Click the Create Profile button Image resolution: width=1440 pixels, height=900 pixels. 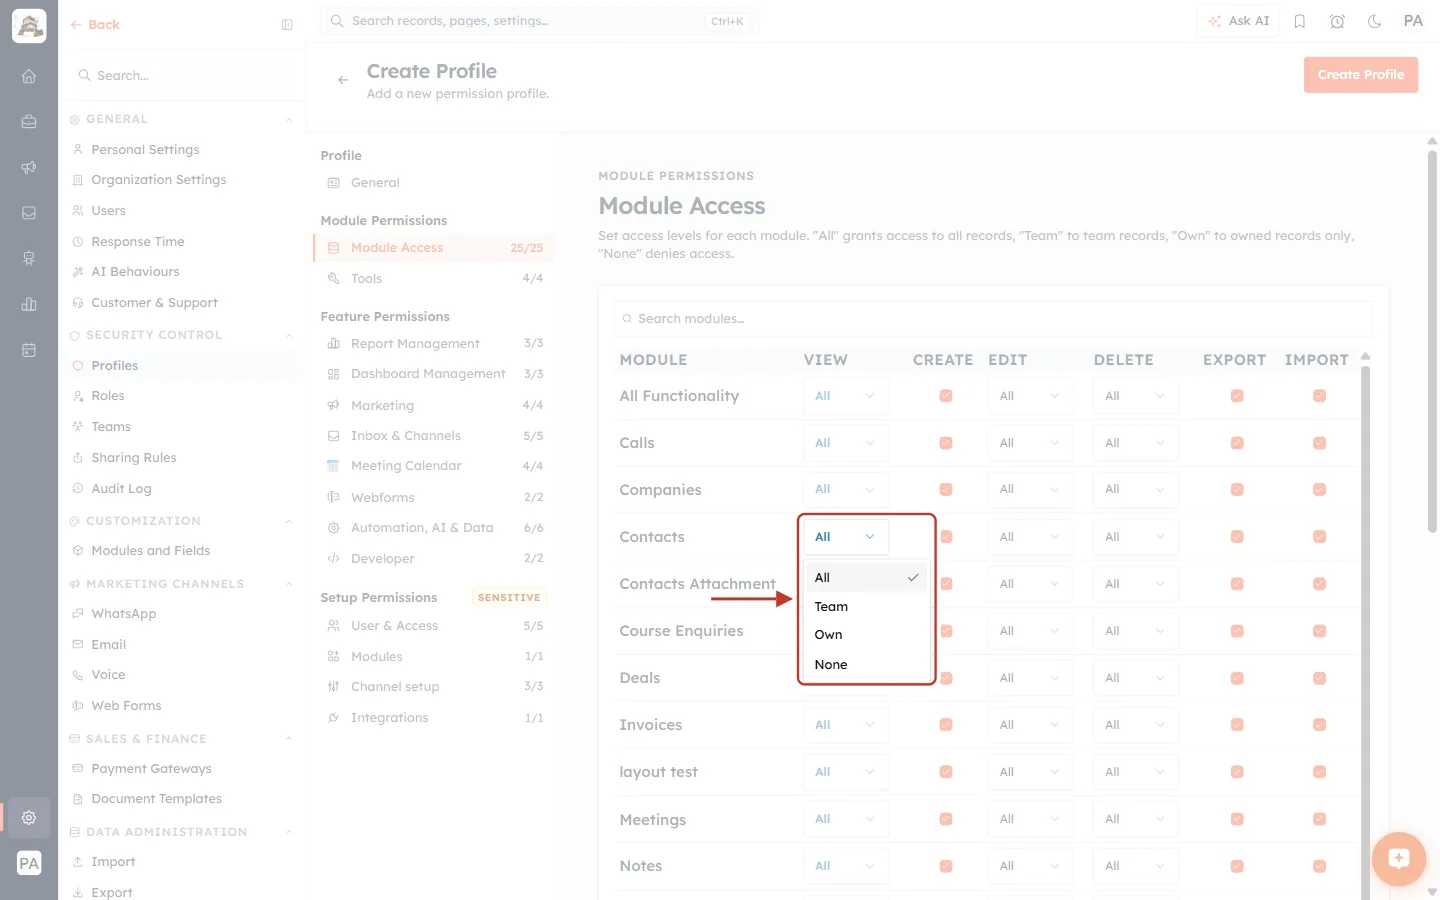[1360, 75]
